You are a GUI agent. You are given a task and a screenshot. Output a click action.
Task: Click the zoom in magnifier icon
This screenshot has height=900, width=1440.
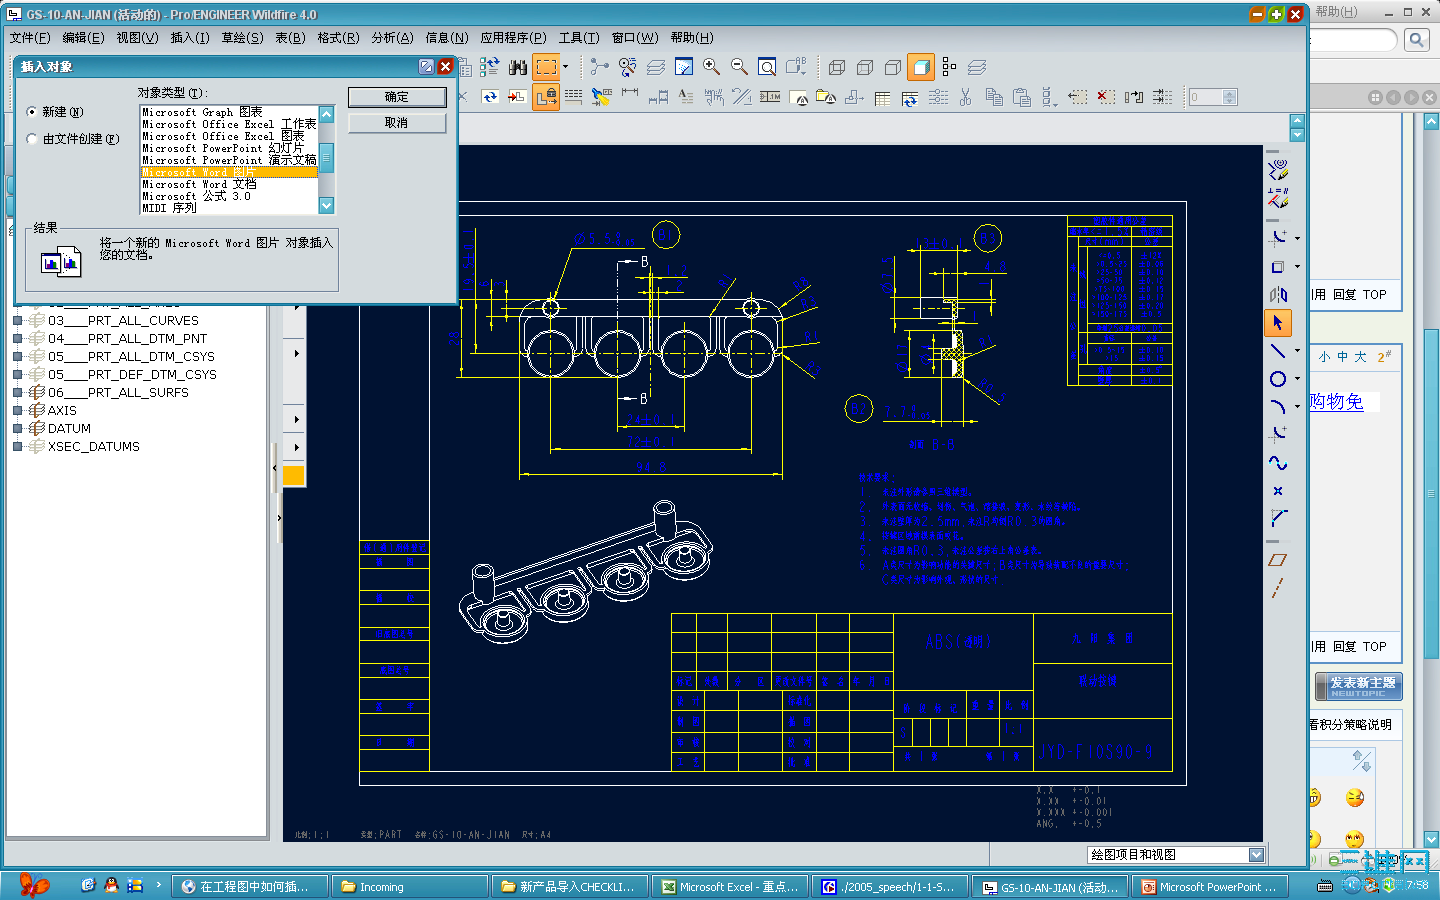711,67
